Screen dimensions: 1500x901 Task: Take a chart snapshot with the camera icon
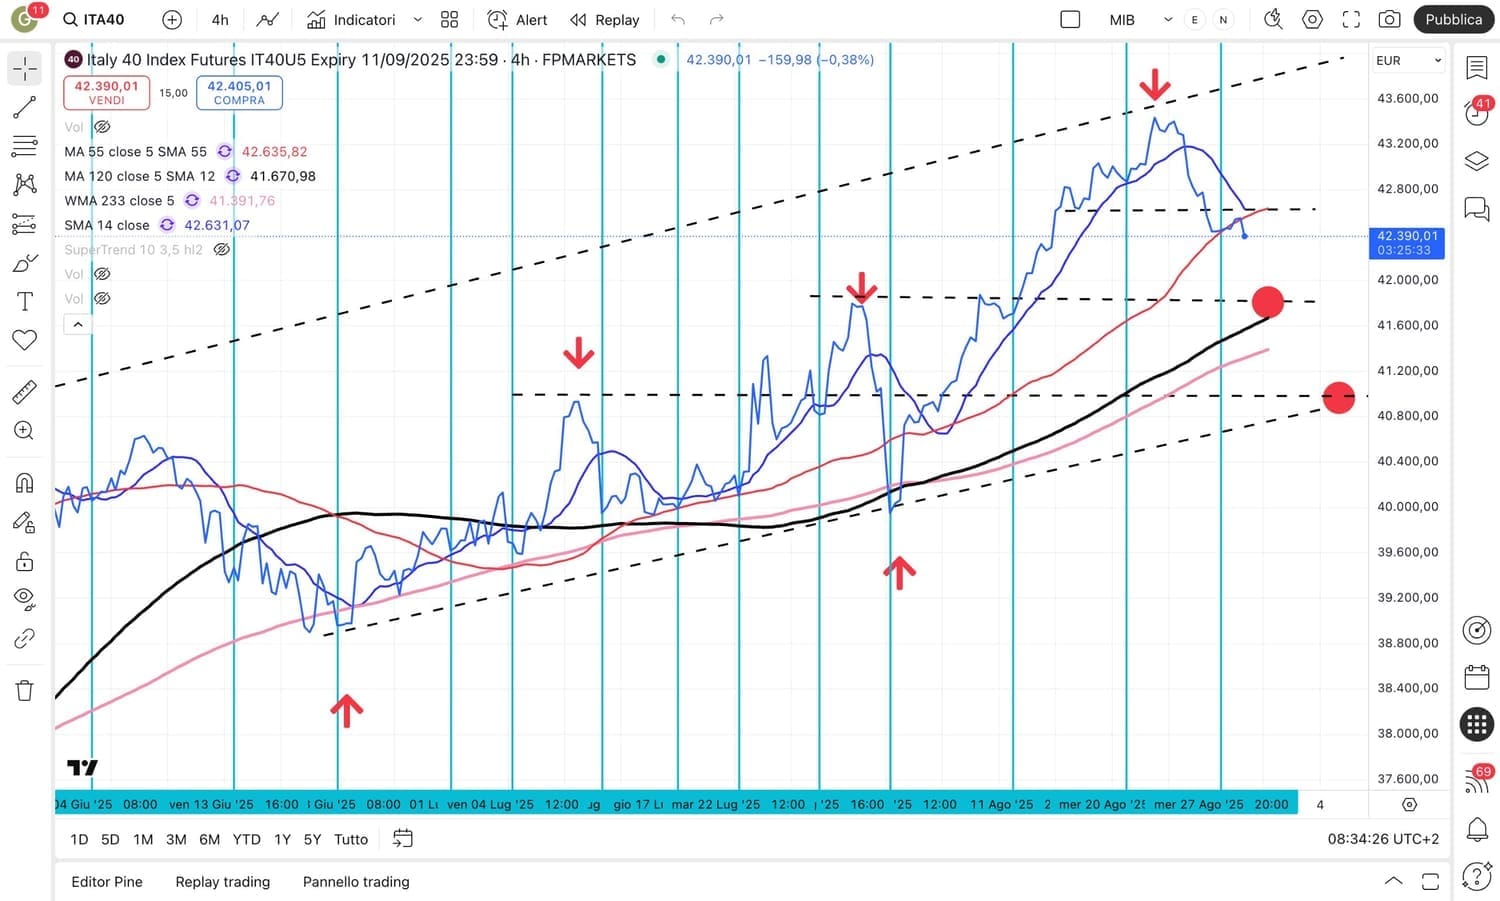1389,19
